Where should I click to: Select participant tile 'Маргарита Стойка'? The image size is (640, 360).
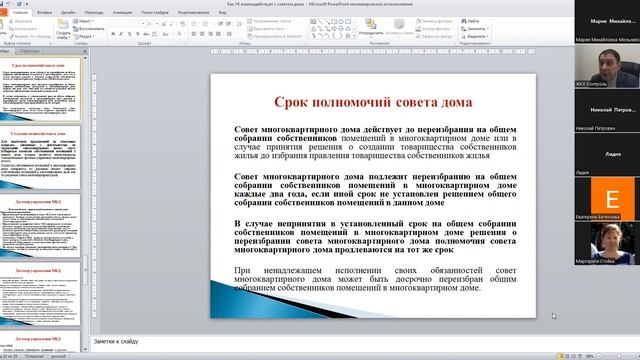[x=607, y=243]
